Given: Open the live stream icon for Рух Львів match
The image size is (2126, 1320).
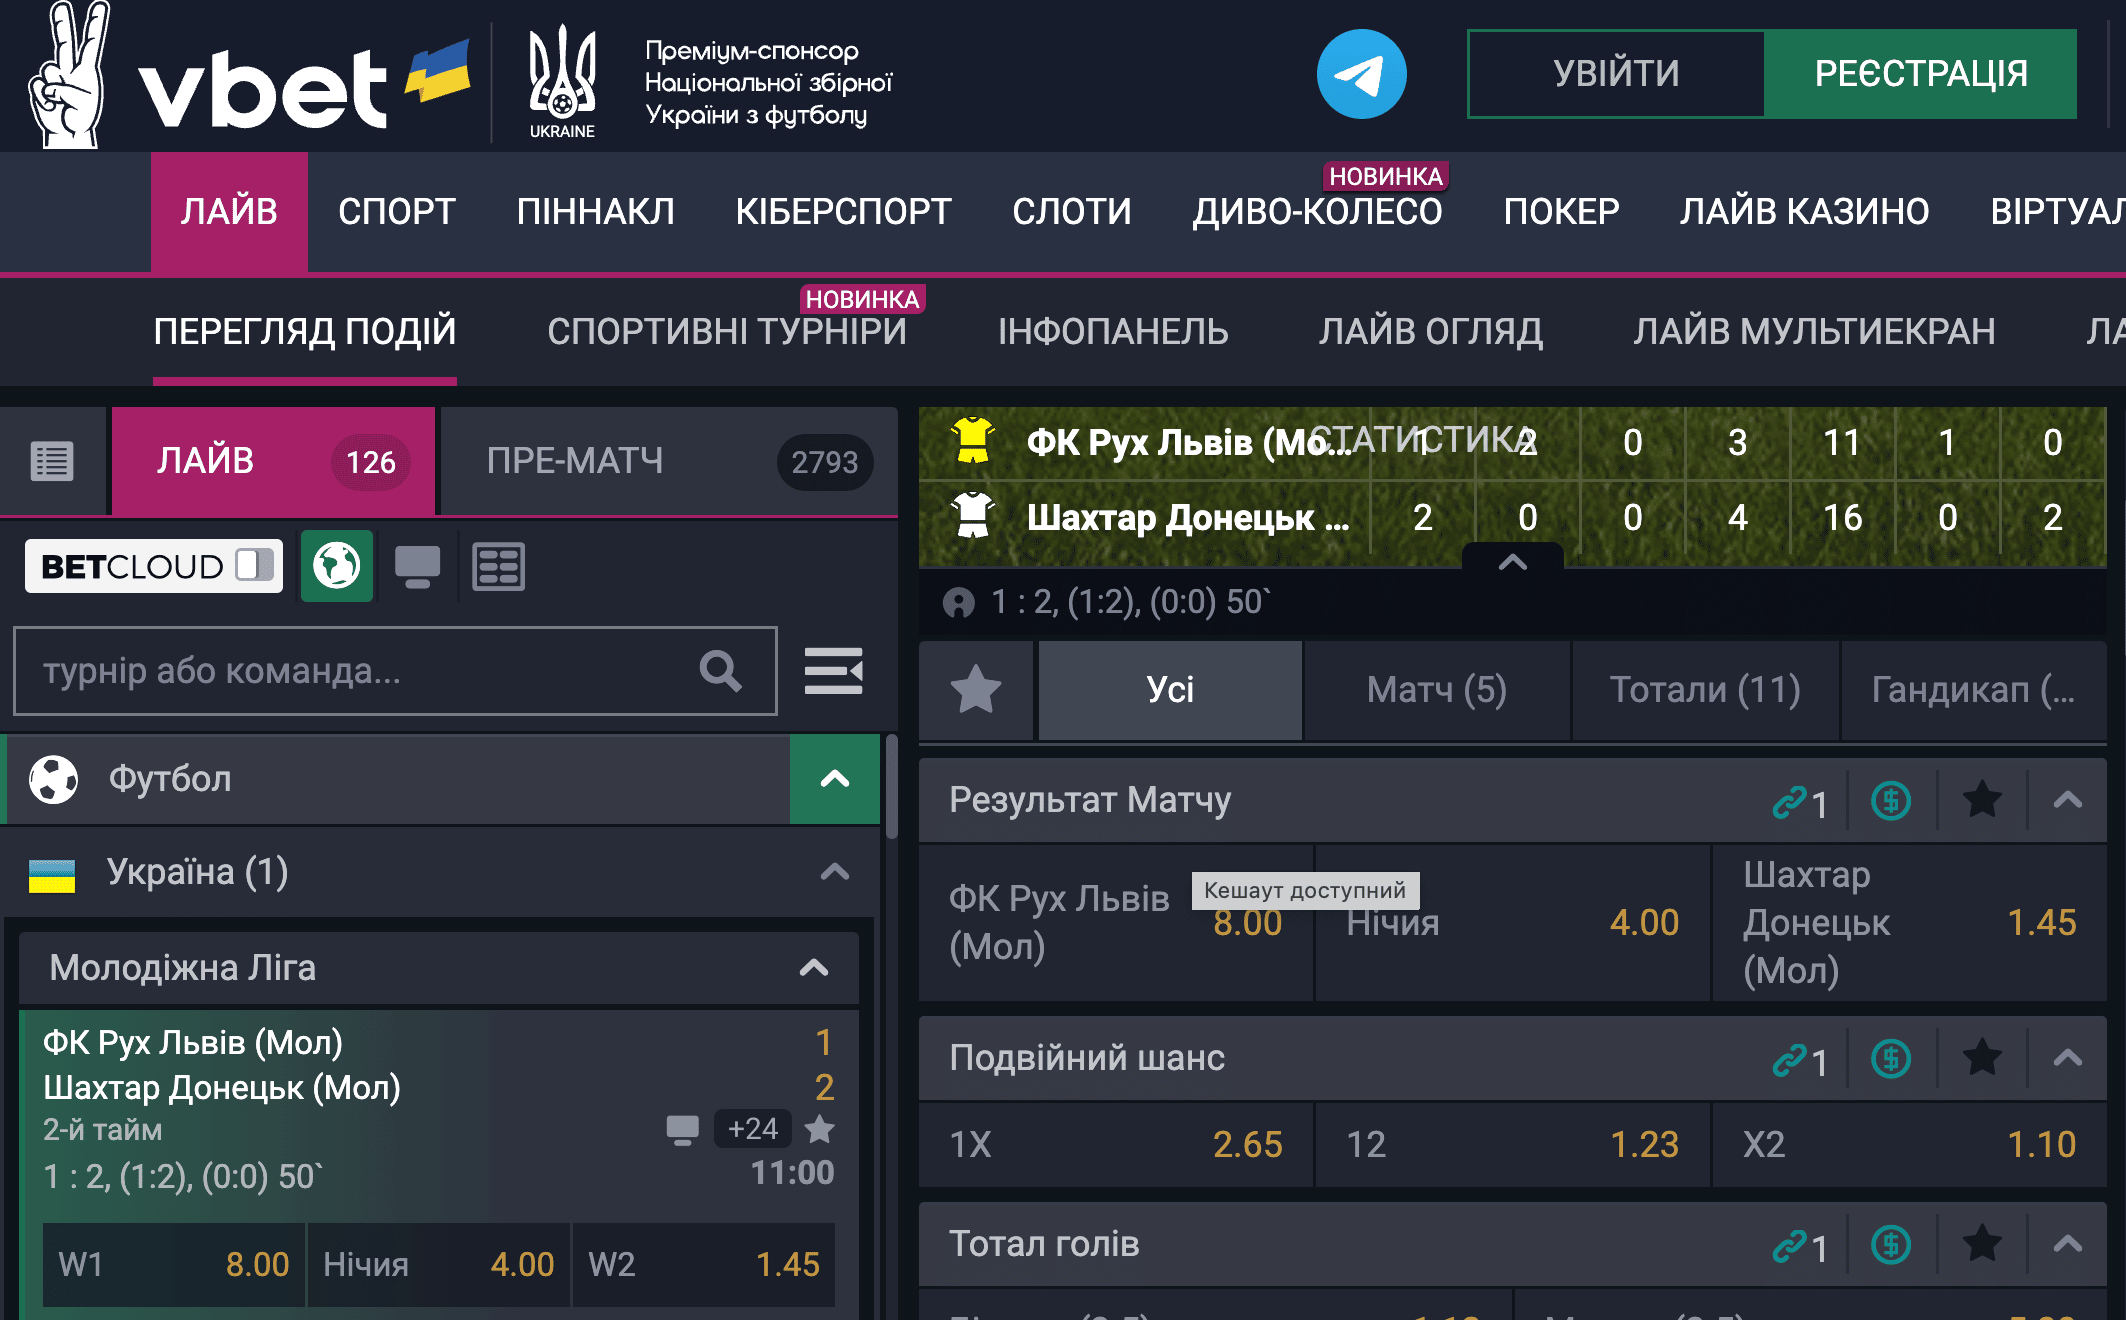Looking at the screenshot, I should 683,1128.
